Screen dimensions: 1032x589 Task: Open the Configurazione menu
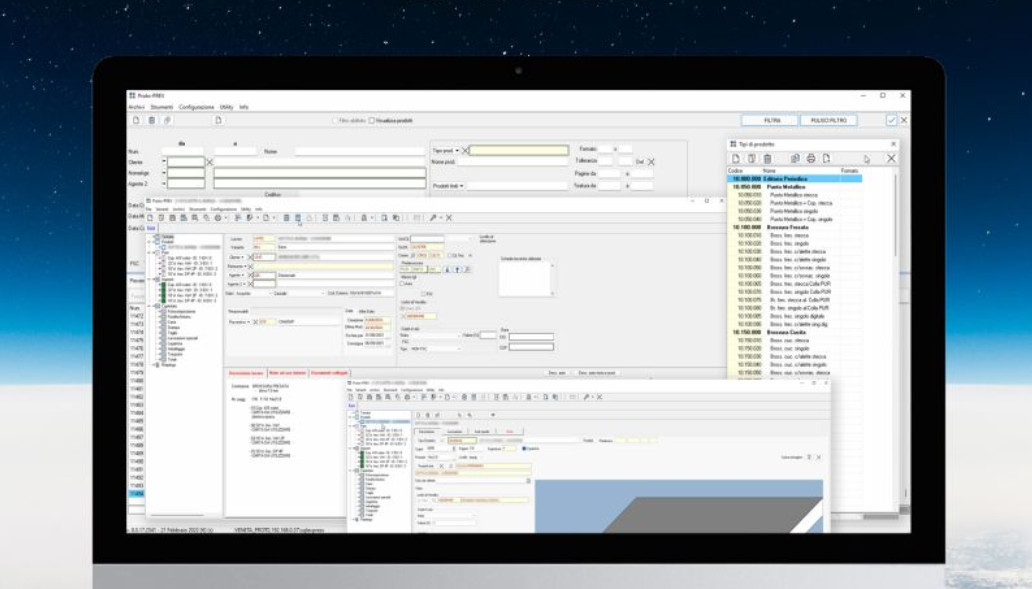[197, 107]
